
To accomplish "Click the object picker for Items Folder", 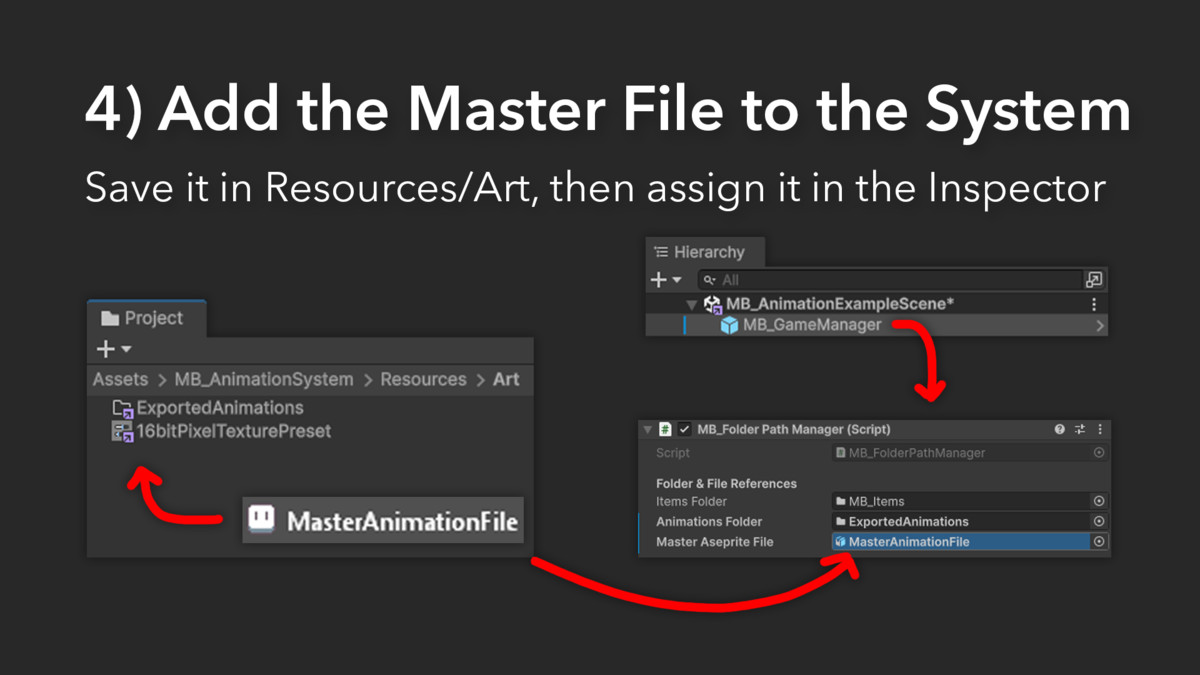I will (x=1099, y=501).
